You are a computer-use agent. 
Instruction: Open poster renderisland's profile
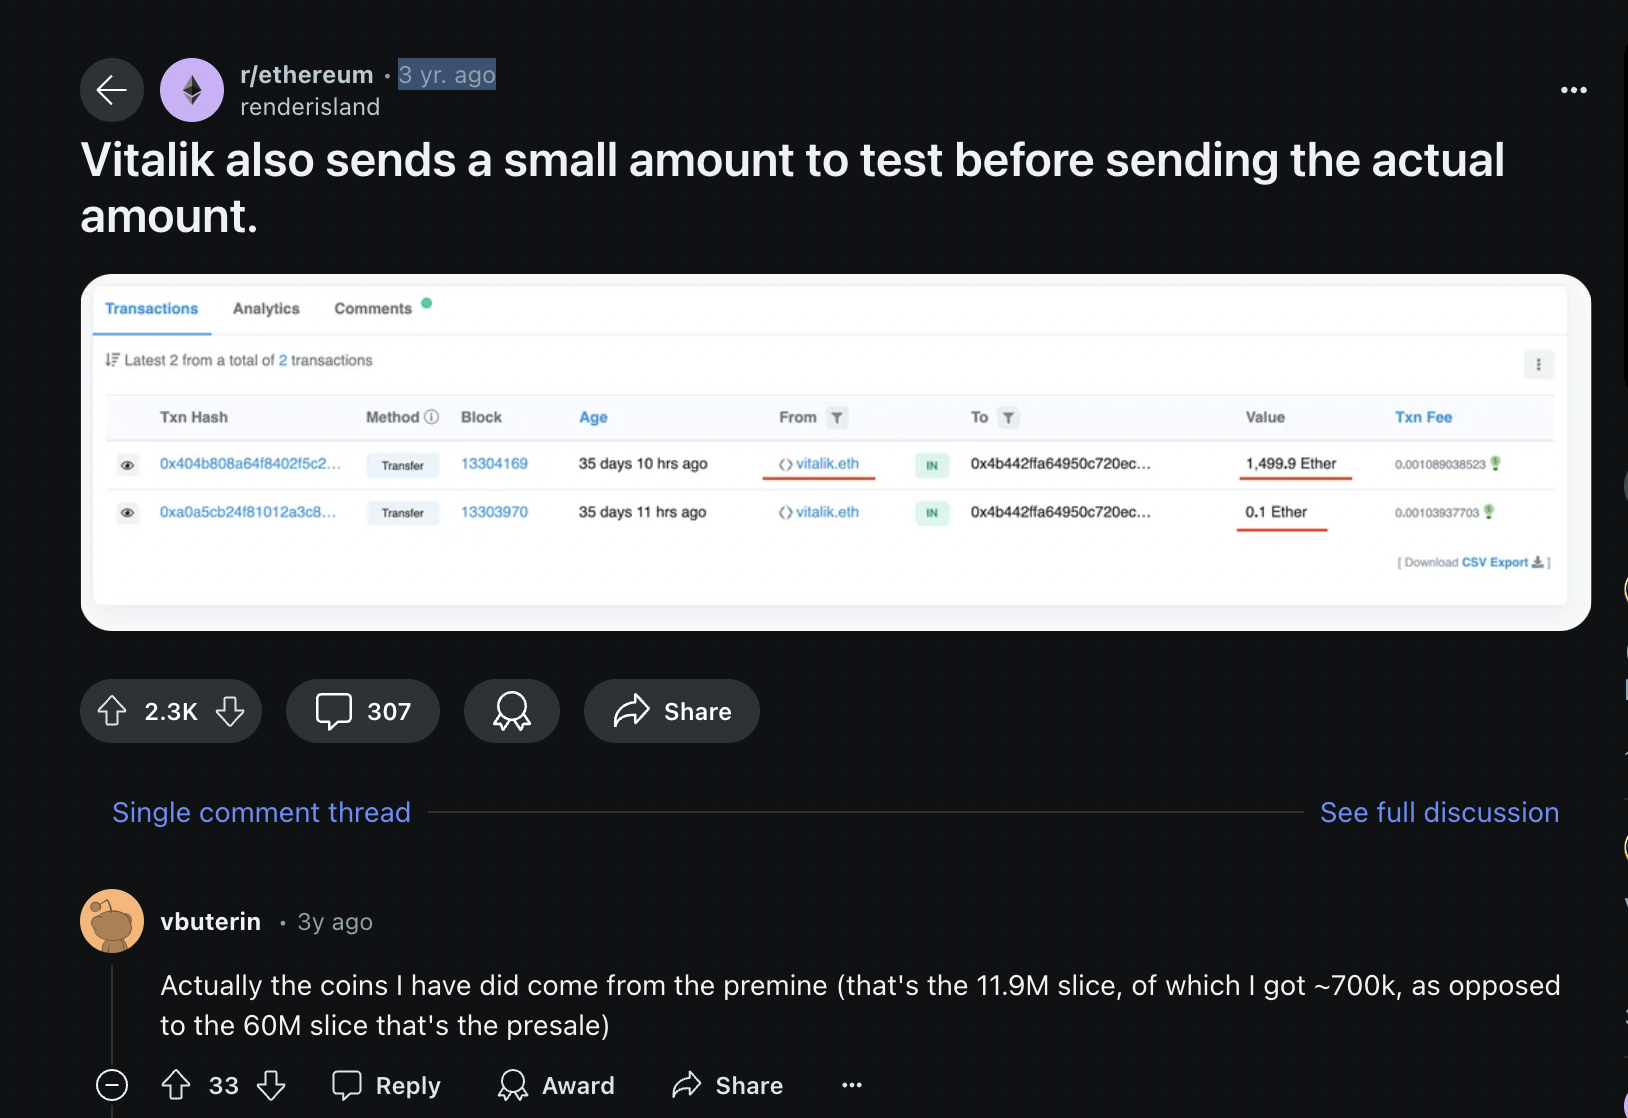[310, 107]
